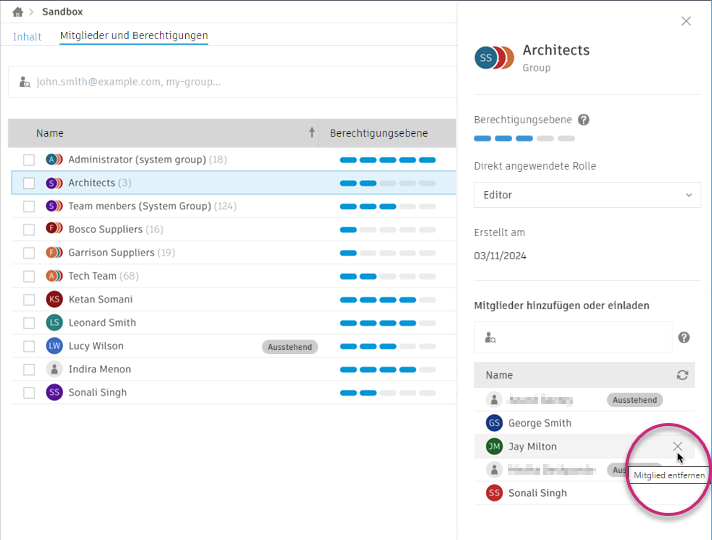The height and width of the screenshot is (540, 712).
Task: Click the Berechtigungsebene help icon
Action: pos(584,120)
